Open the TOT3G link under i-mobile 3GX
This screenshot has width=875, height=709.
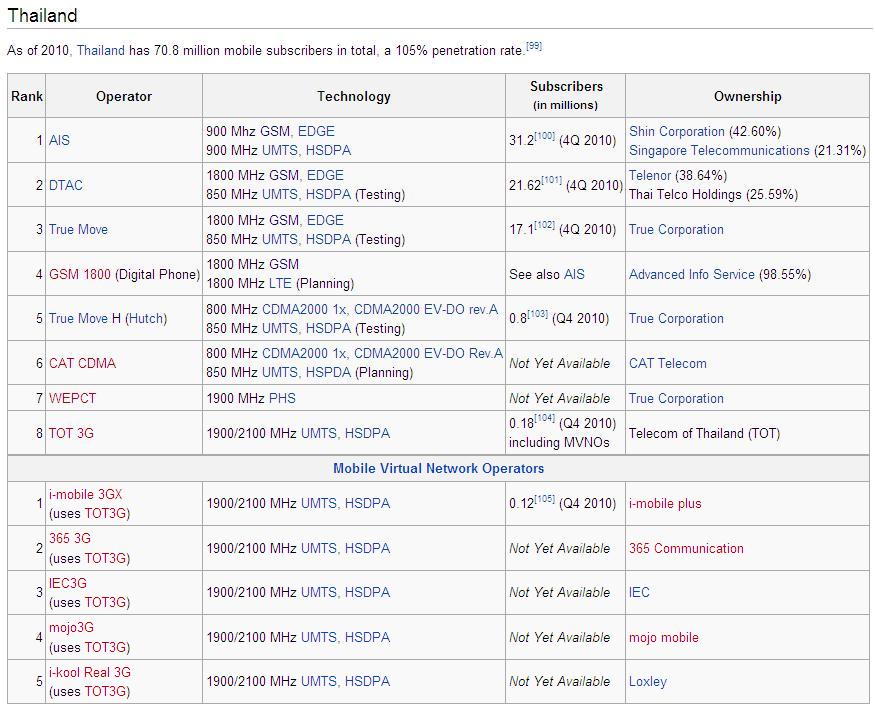(105, 513)
